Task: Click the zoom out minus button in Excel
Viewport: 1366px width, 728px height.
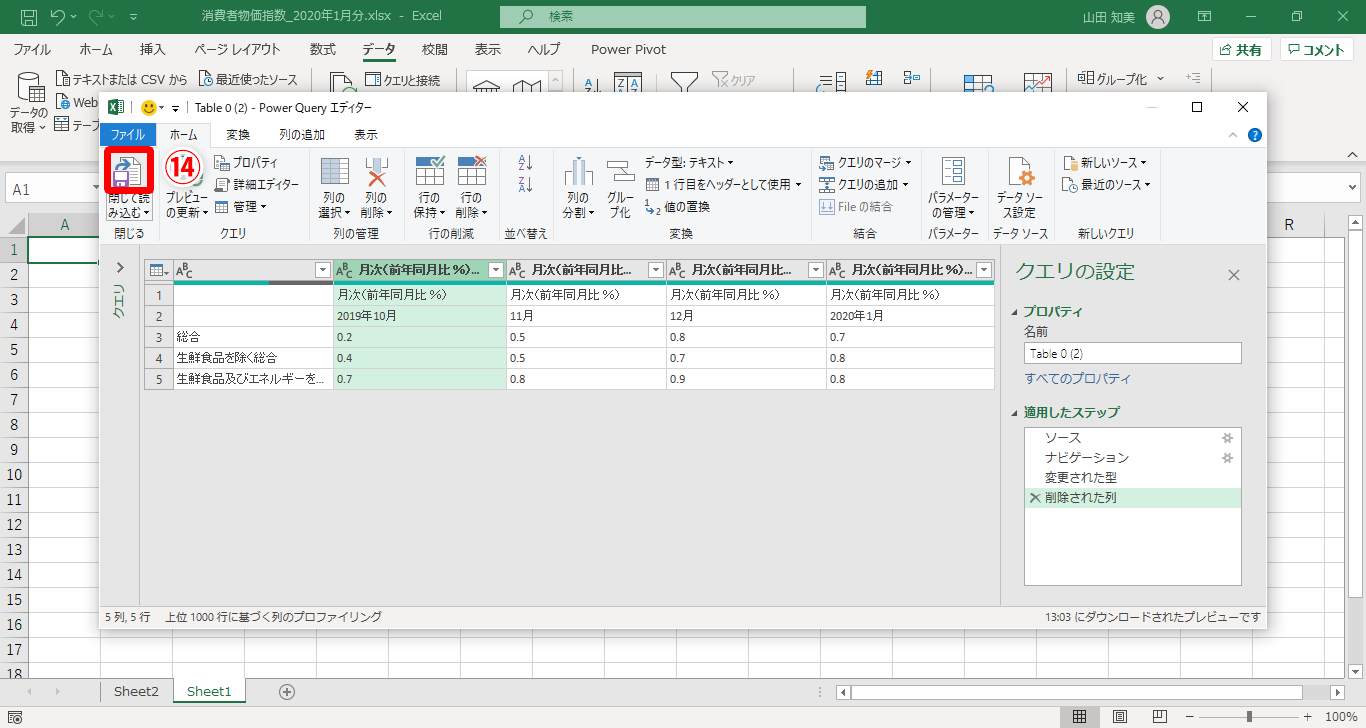Action: click(x=1188, y=717)
